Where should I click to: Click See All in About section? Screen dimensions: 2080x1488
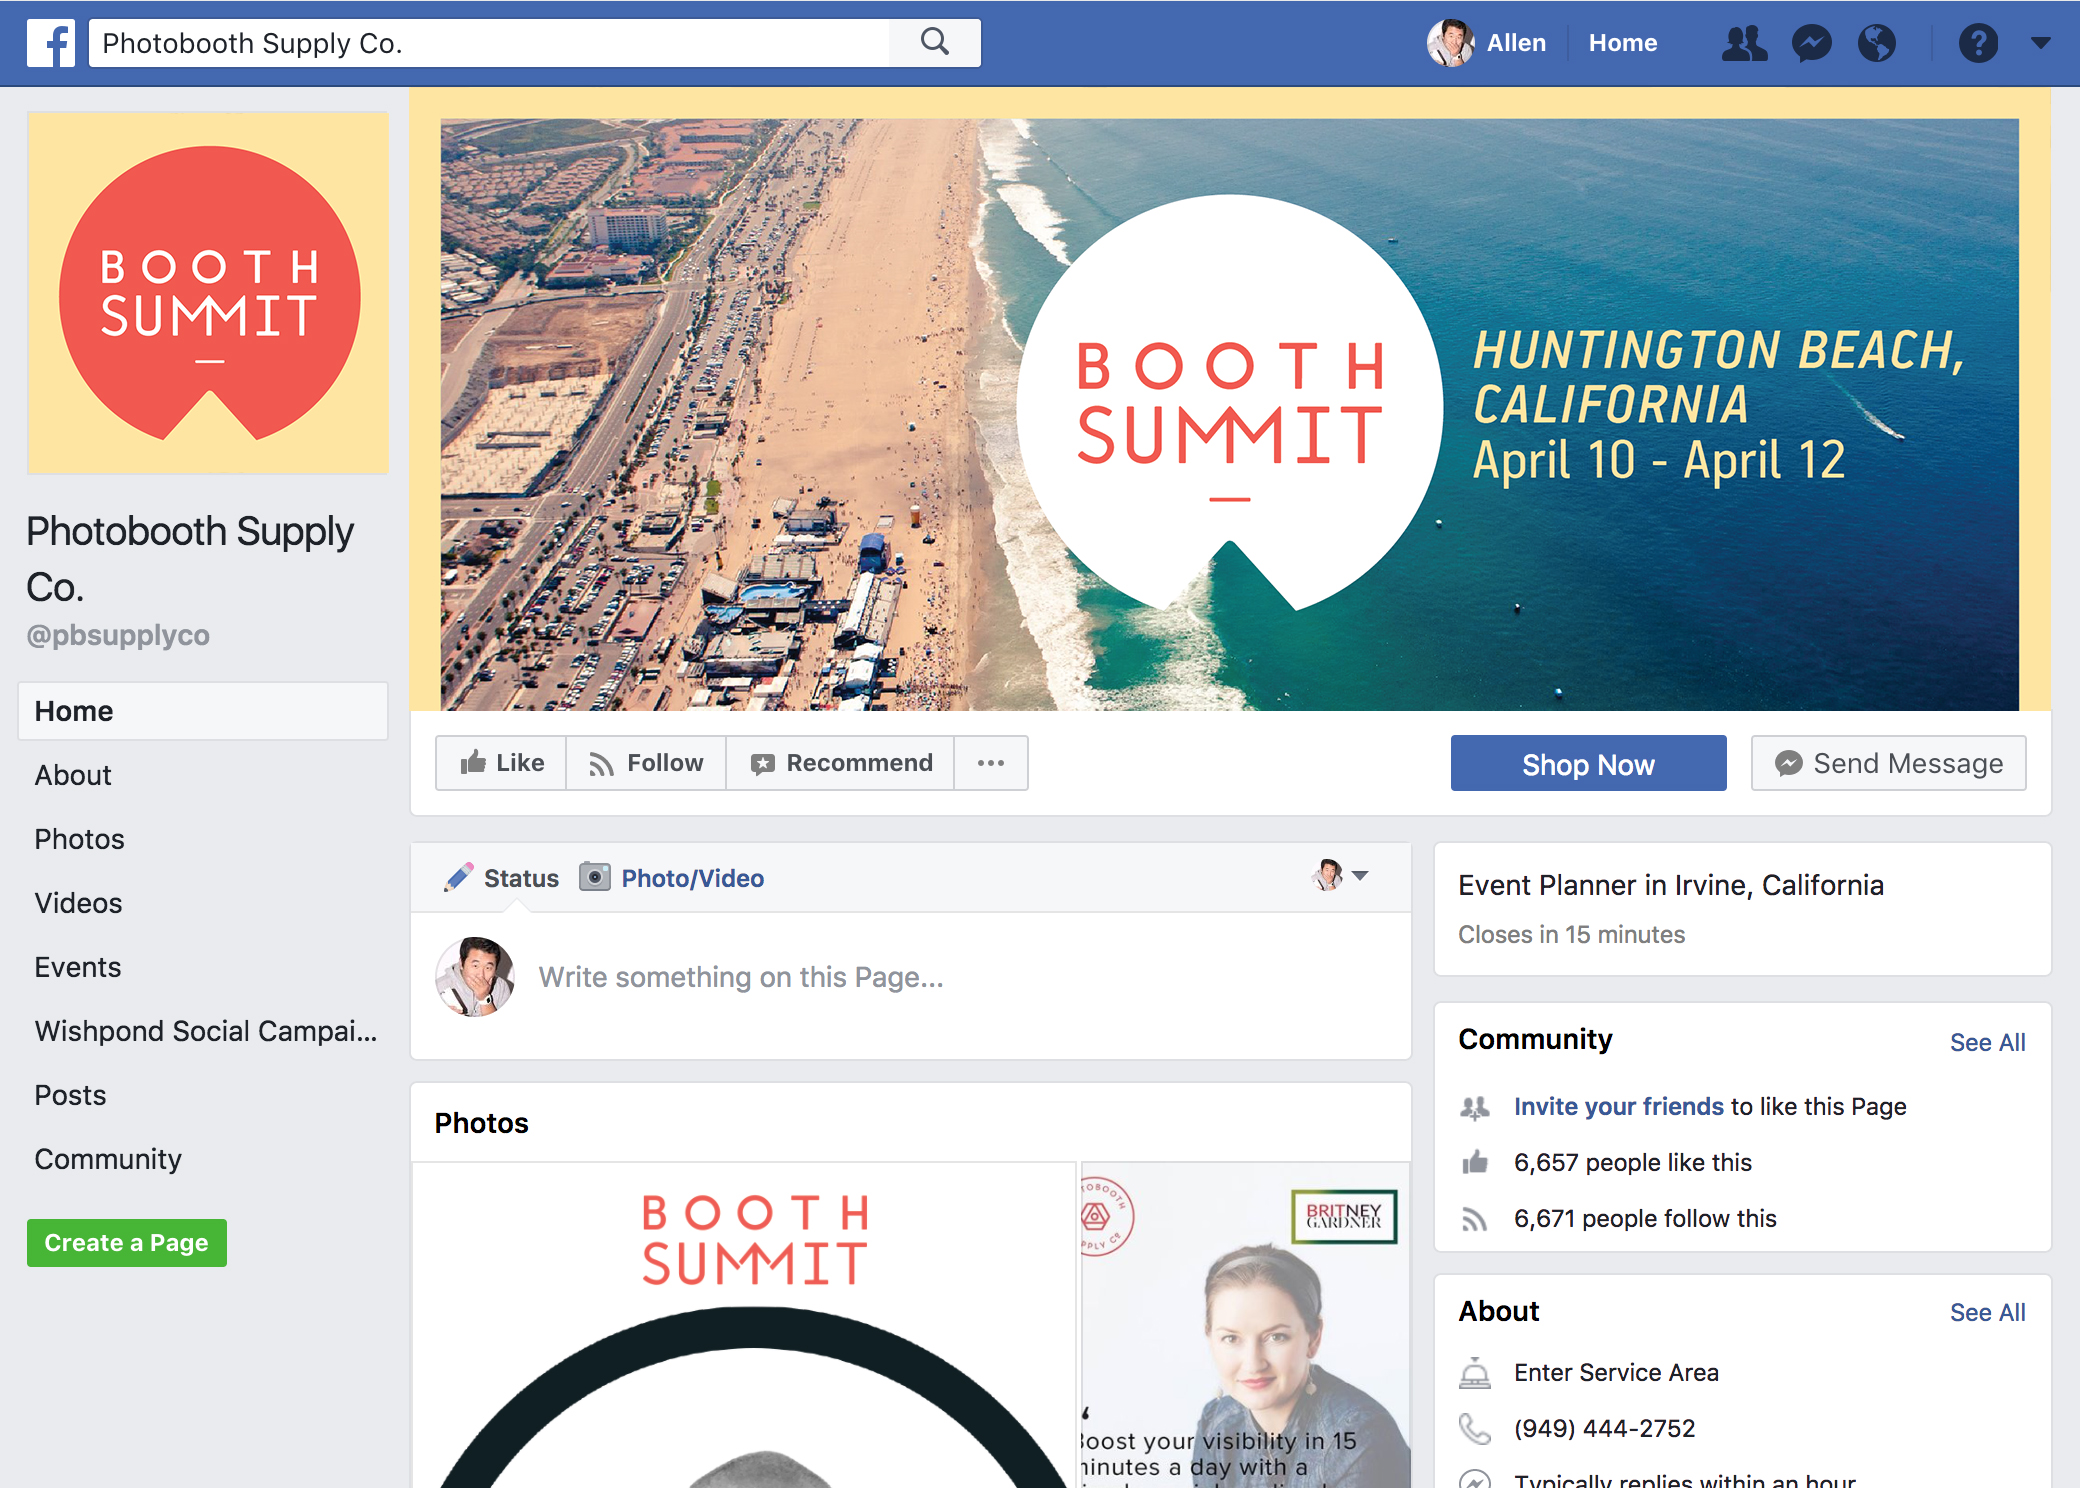click(x=1987, y=1313)
